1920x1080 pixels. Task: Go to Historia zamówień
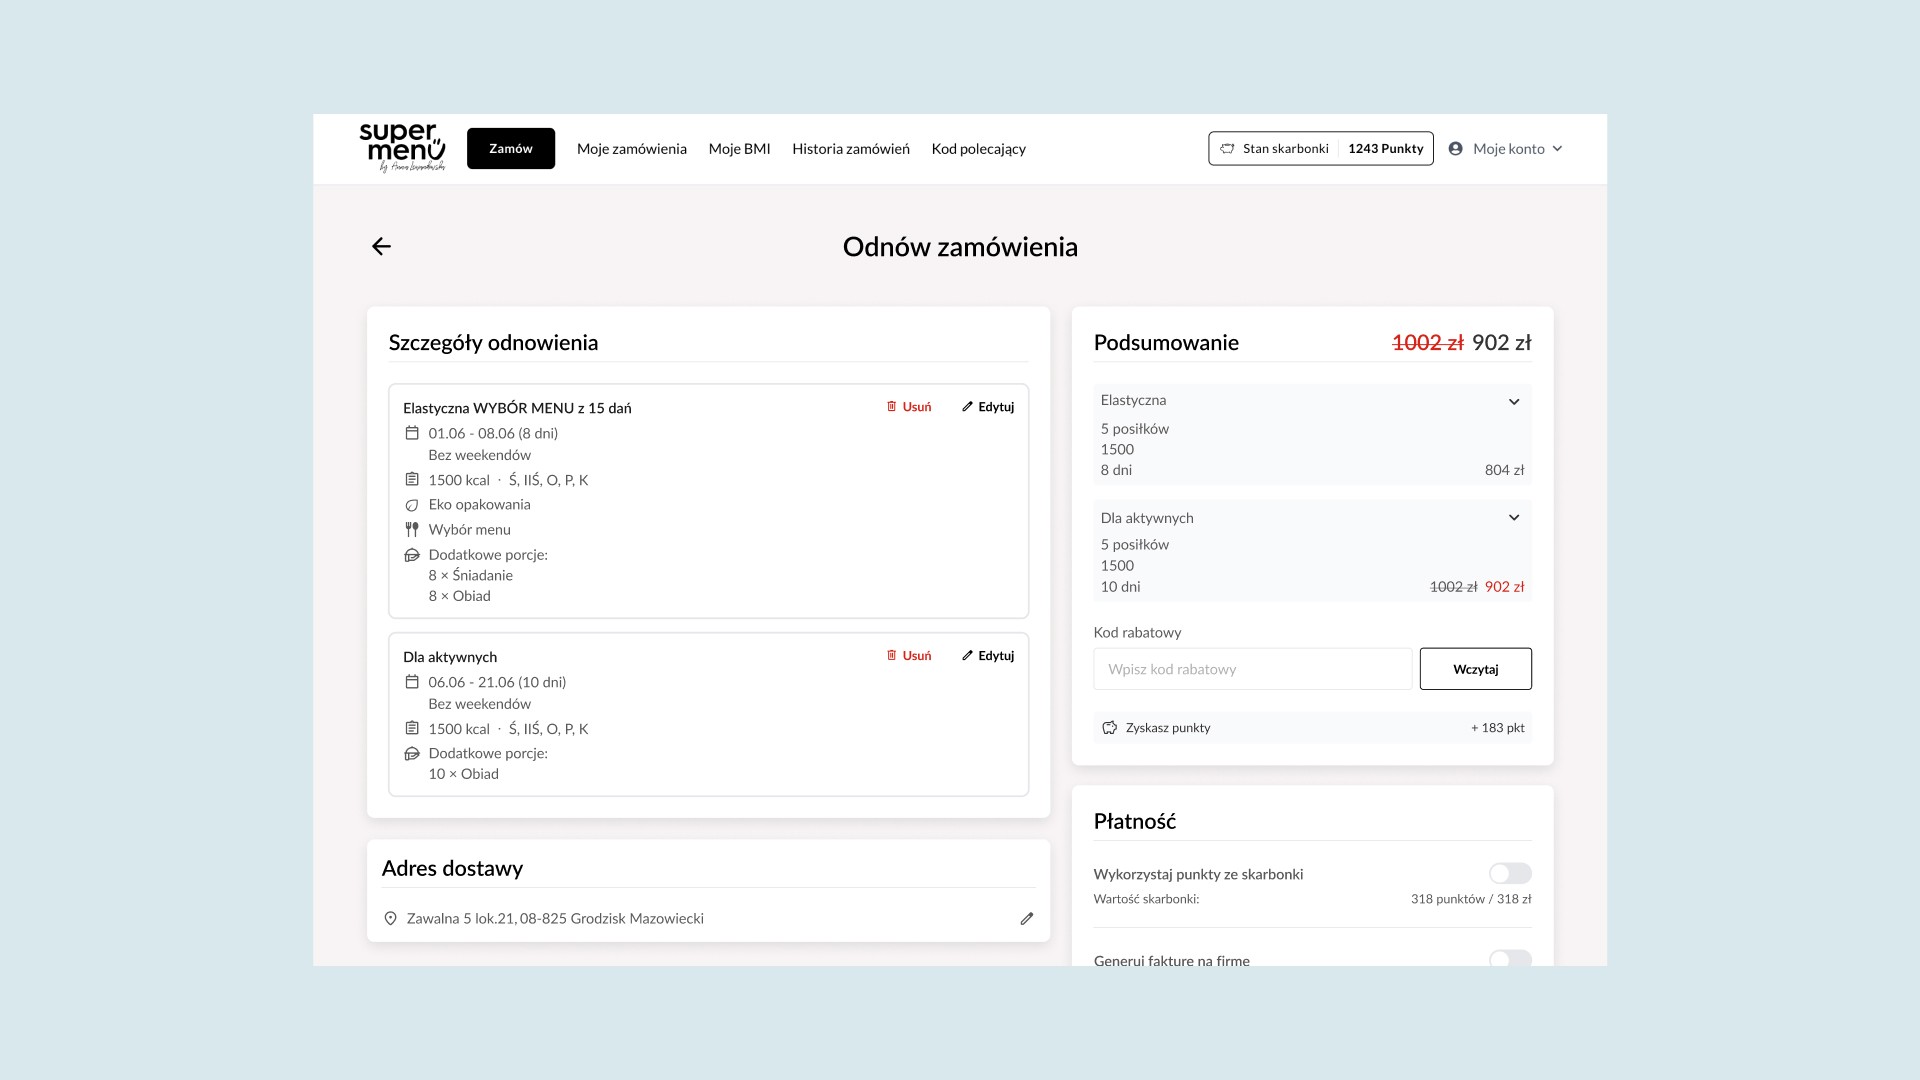pos(850,149)
